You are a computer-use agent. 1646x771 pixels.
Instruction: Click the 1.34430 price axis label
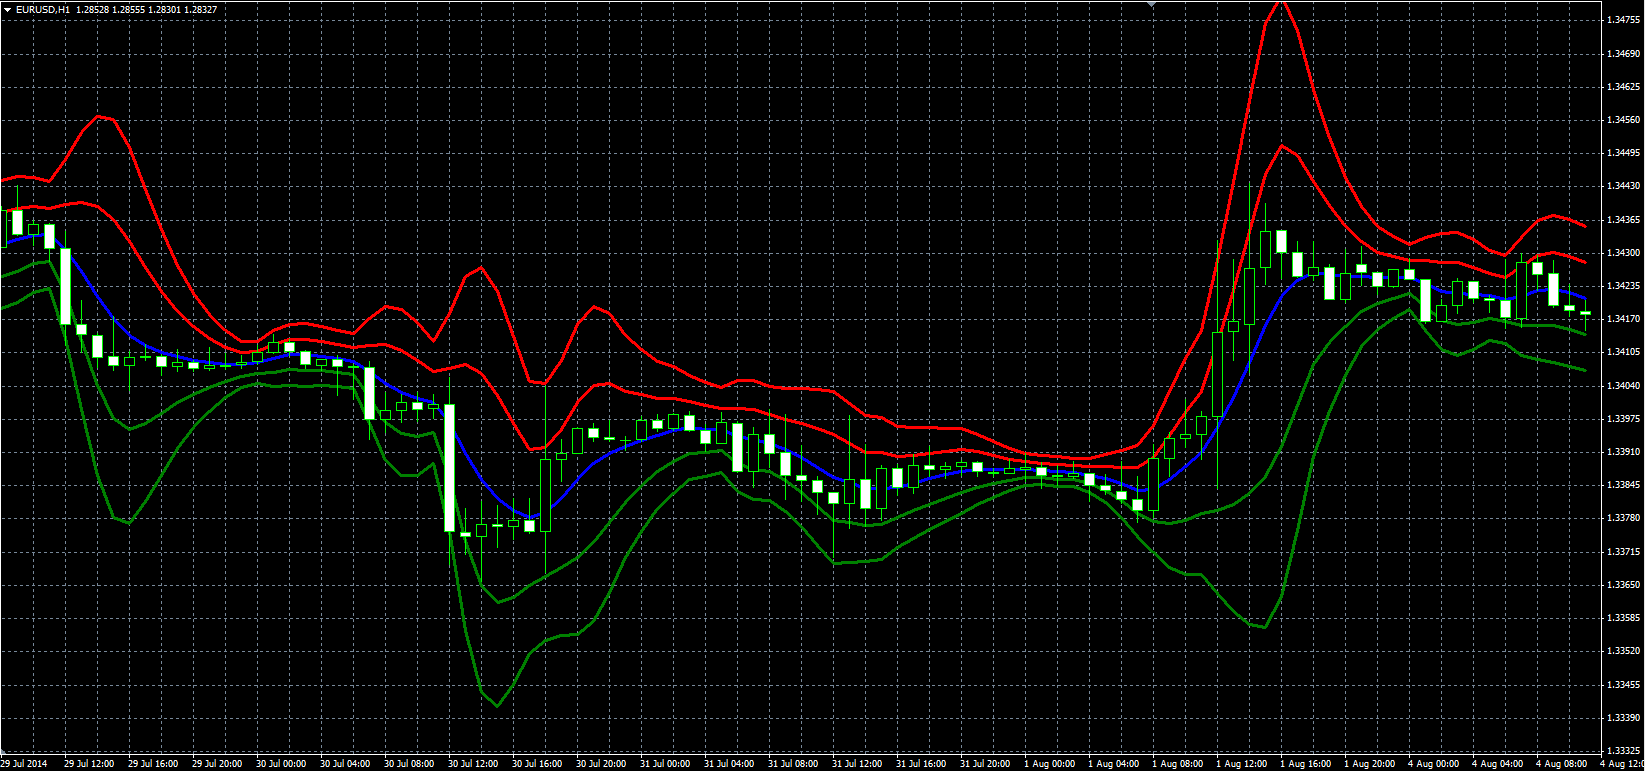click(1624, 186)
